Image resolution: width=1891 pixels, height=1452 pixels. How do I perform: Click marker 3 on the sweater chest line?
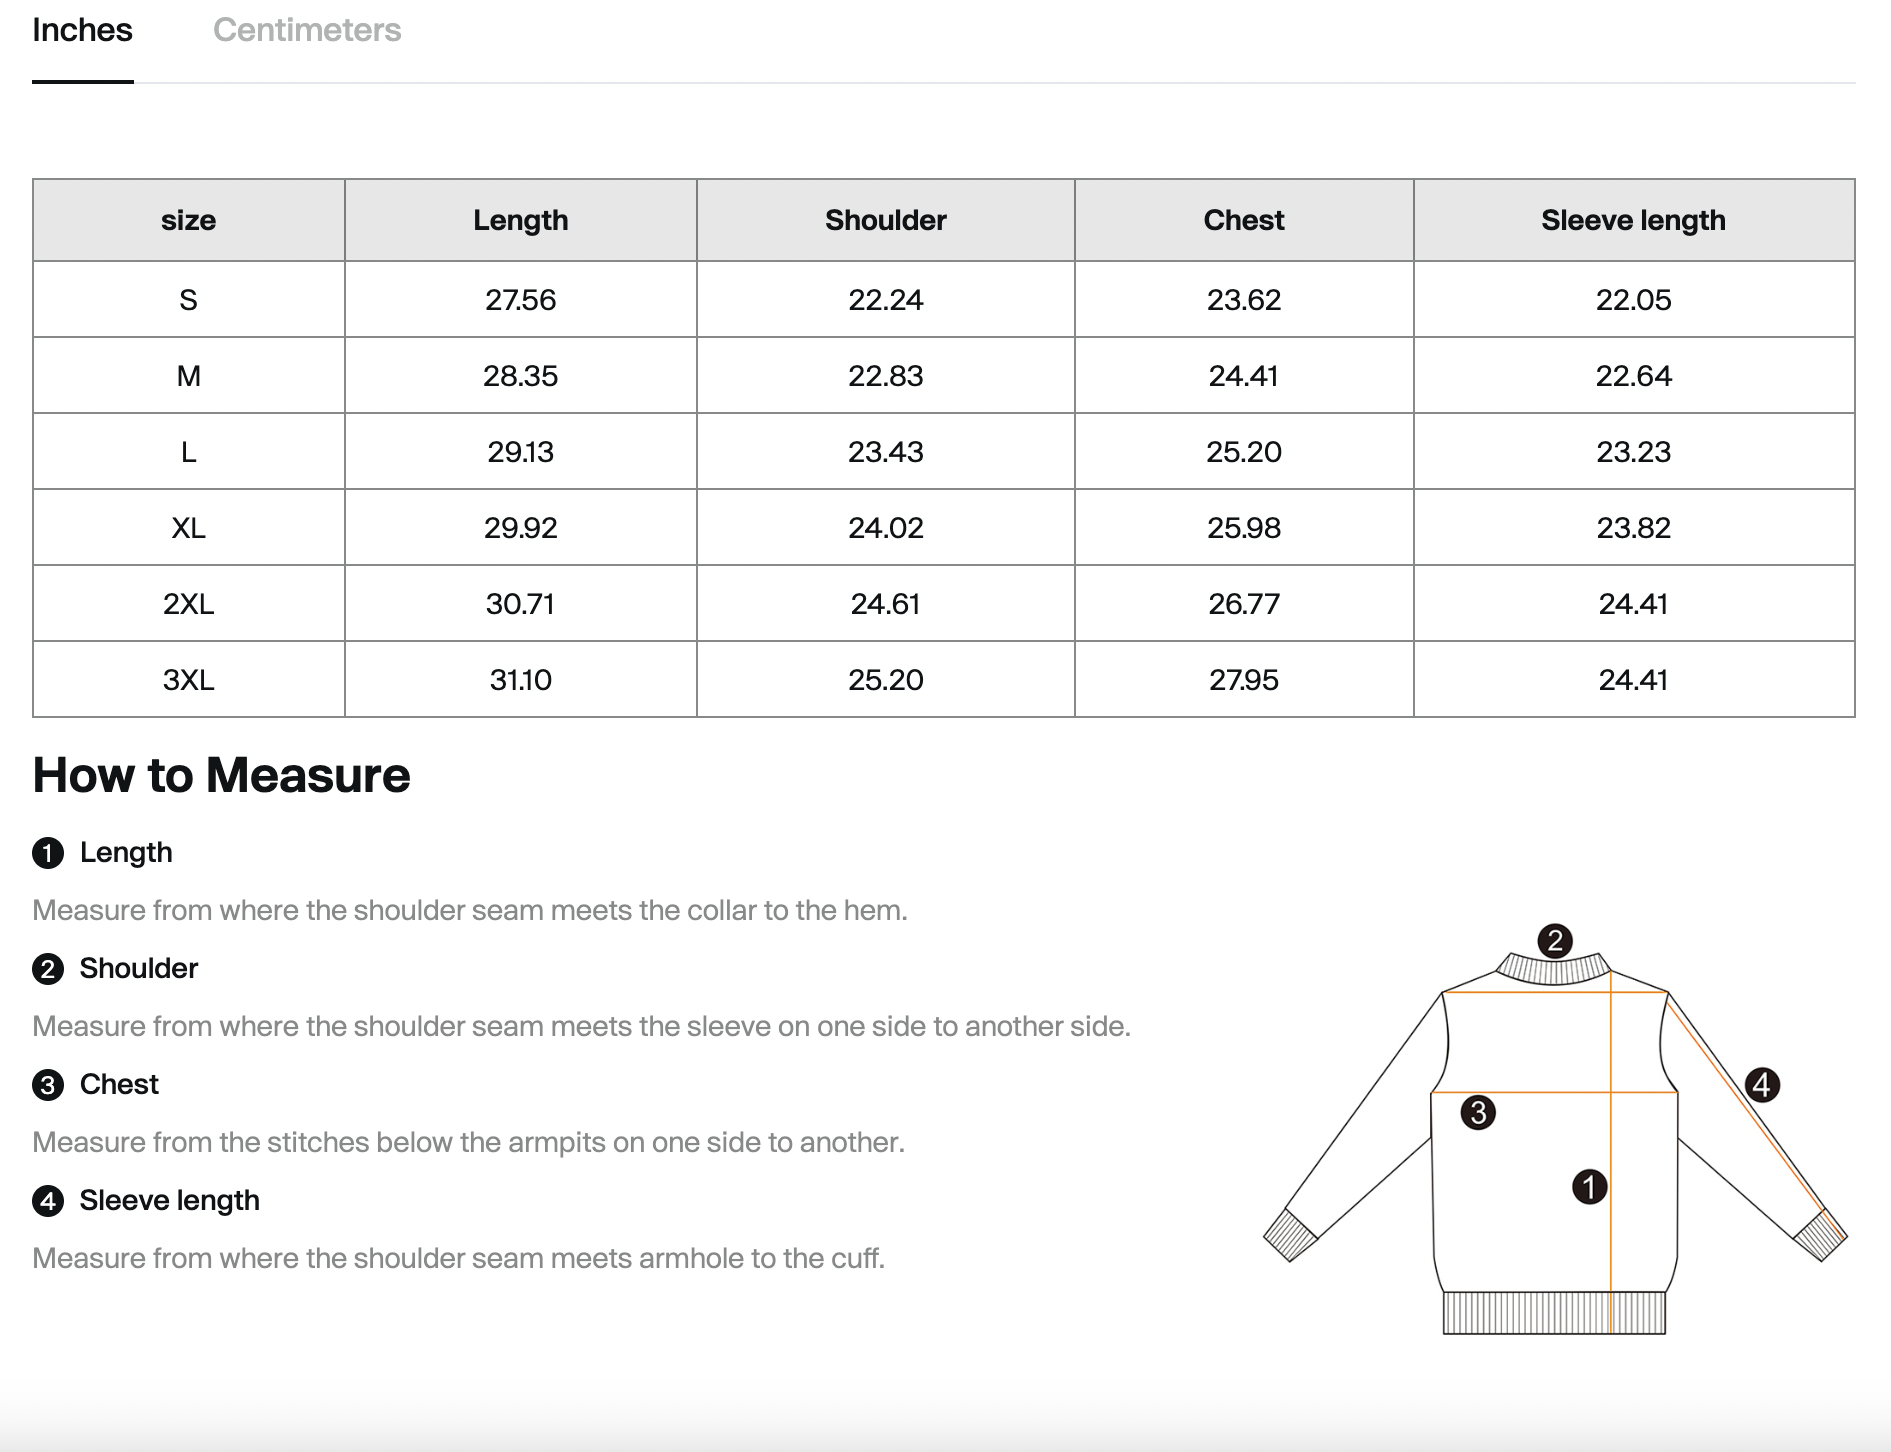(x=1478, y=1112)
